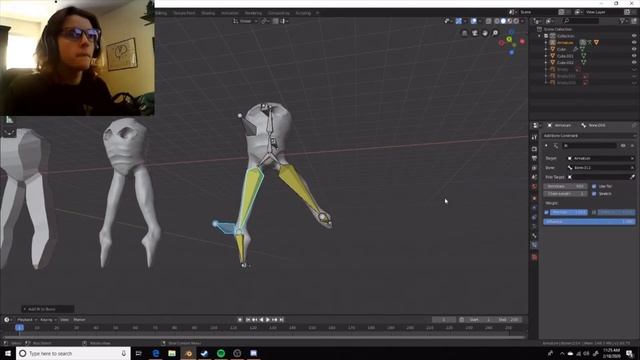The width and height of the screenshot is (640, 360).
Task: Switch to wireframe viewport shading
Action: (x=497, y=21)
